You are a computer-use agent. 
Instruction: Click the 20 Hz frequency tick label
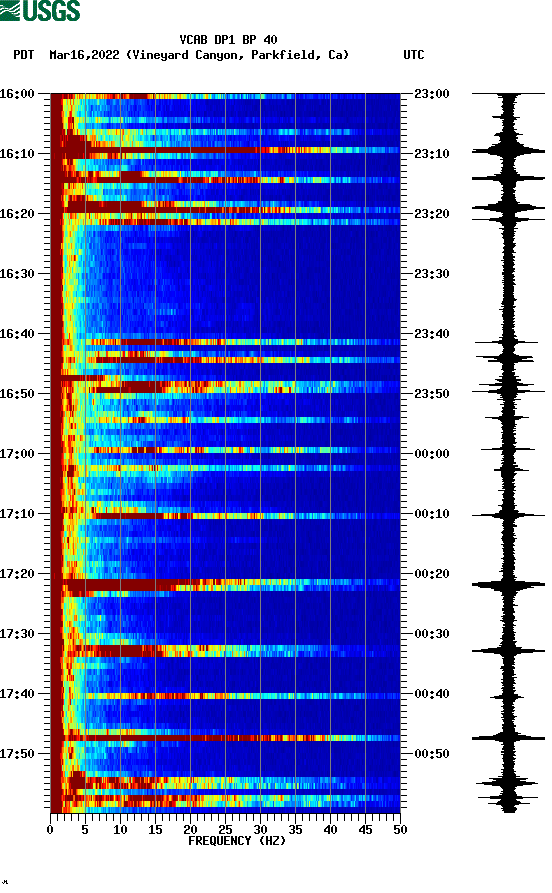190,830
